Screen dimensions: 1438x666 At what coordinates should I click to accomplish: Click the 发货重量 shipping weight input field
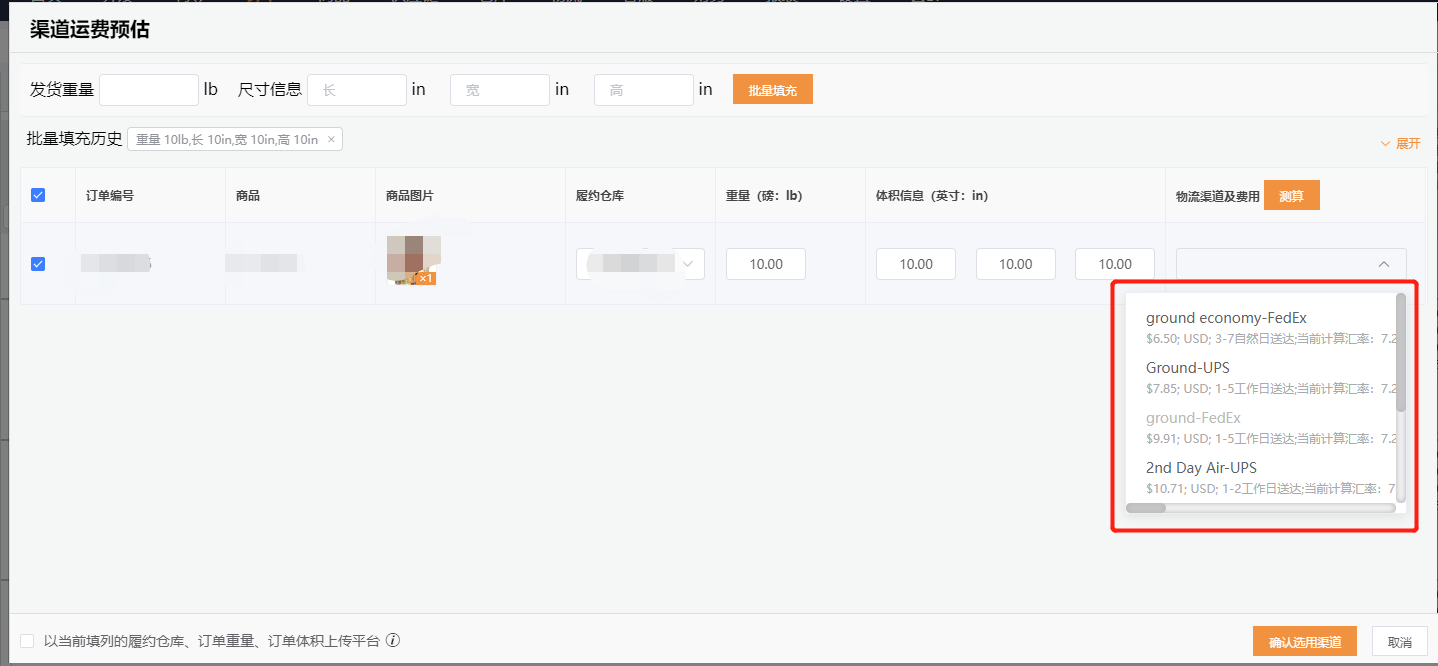pos(148,89)
